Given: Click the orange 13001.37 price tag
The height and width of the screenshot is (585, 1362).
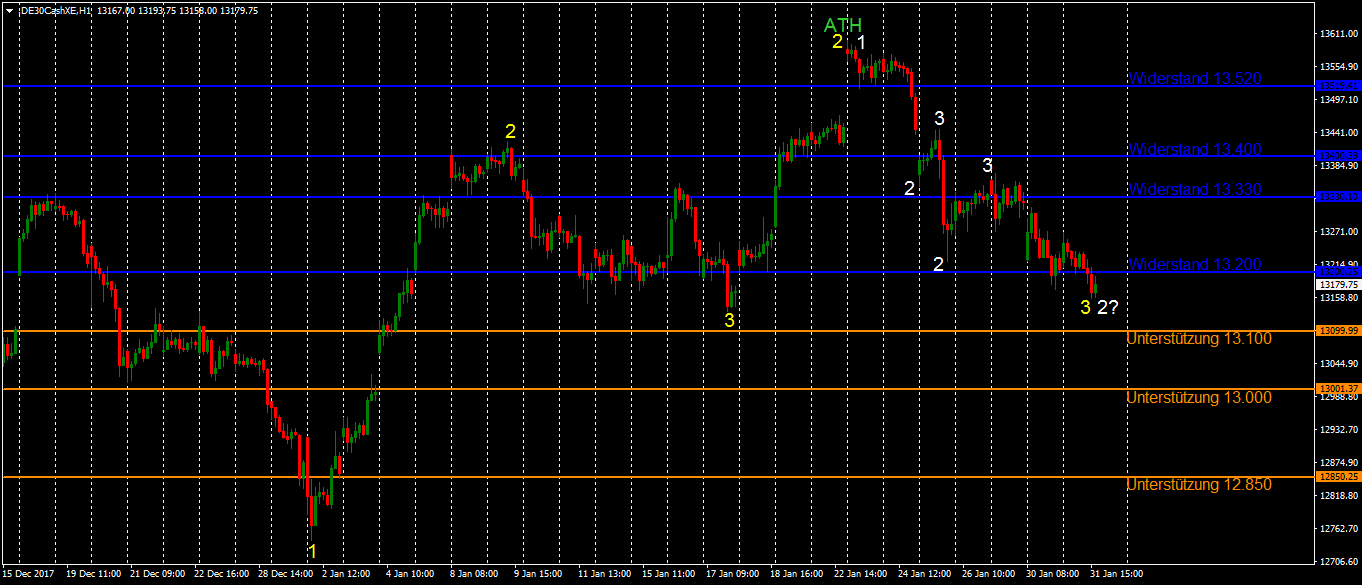Looking at the screenshot, I should coord(1338,388).
